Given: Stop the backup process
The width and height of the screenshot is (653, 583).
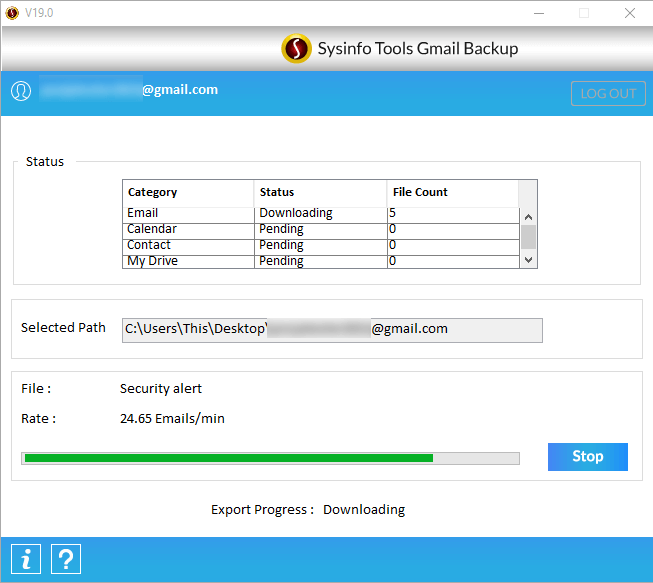Looking at the screenshot, I should [588, 457].
